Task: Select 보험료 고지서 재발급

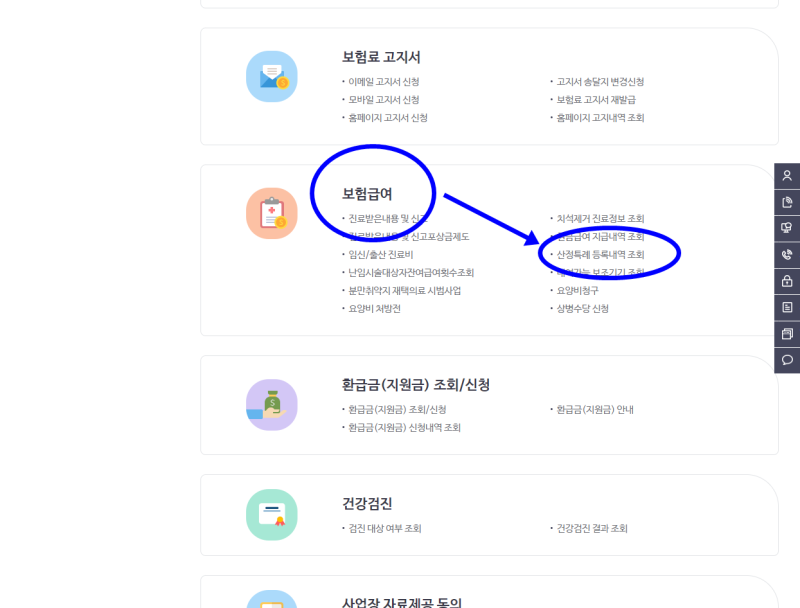Action: coord(596,100)
